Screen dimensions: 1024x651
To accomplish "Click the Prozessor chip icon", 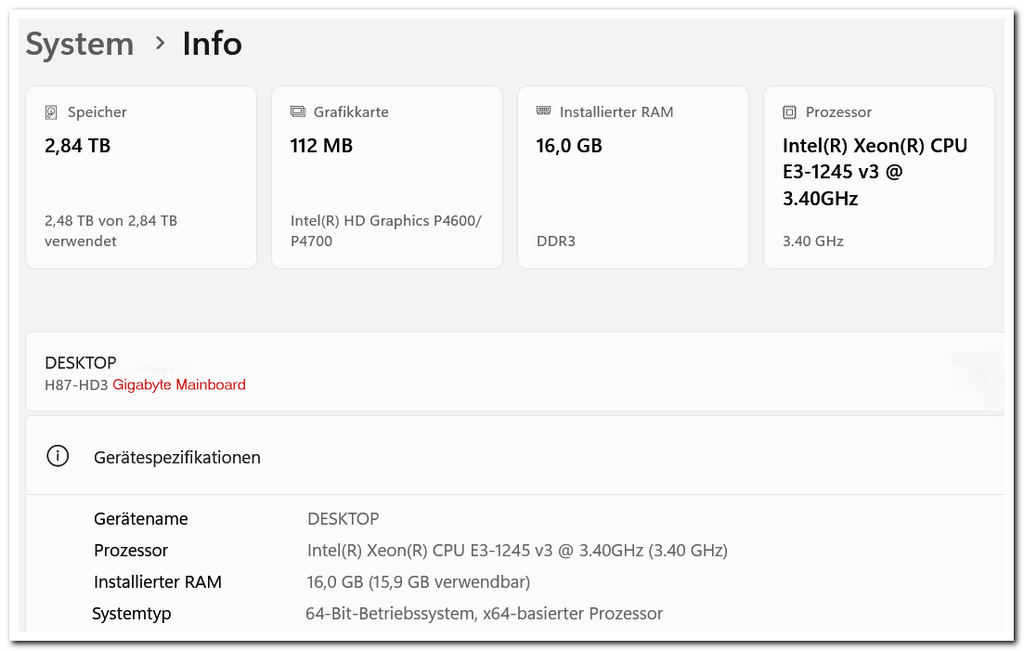I will point(789,112).
